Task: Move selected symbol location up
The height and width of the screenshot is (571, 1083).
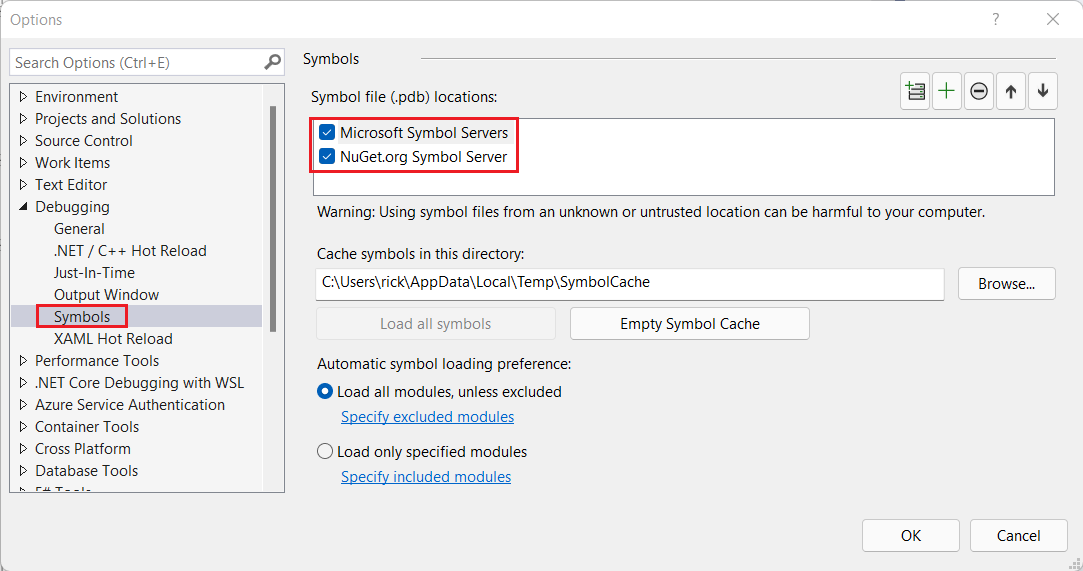Action: 1011,92
